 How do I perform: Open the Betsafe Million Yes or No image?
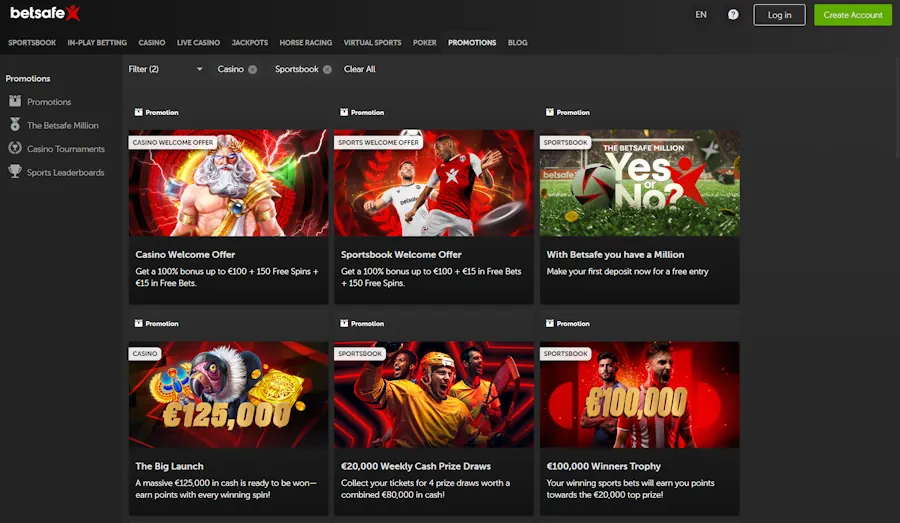pyautogui.click(x=639, y=183)
